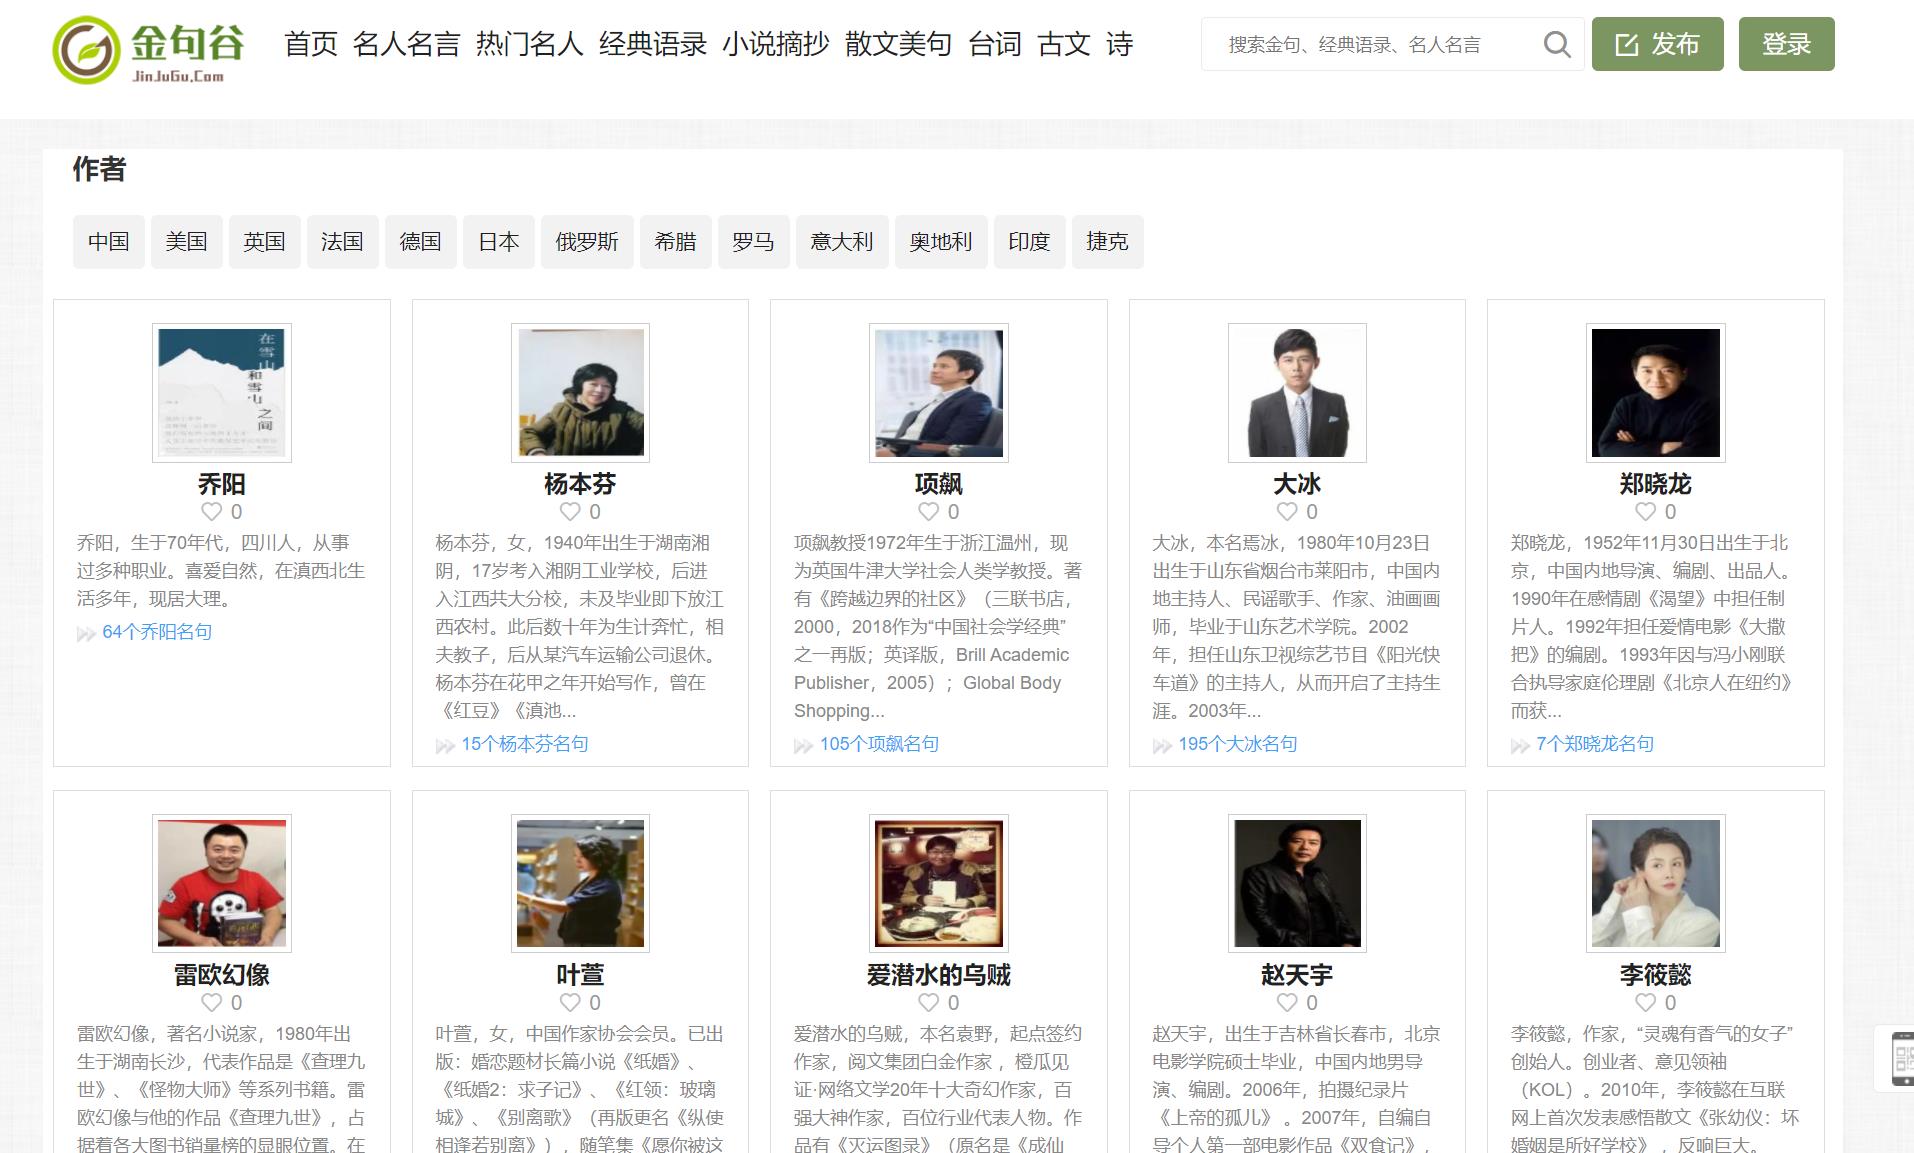Click author name 项飙
This screenshot has width=1914, height=1153.
(939, 484)
